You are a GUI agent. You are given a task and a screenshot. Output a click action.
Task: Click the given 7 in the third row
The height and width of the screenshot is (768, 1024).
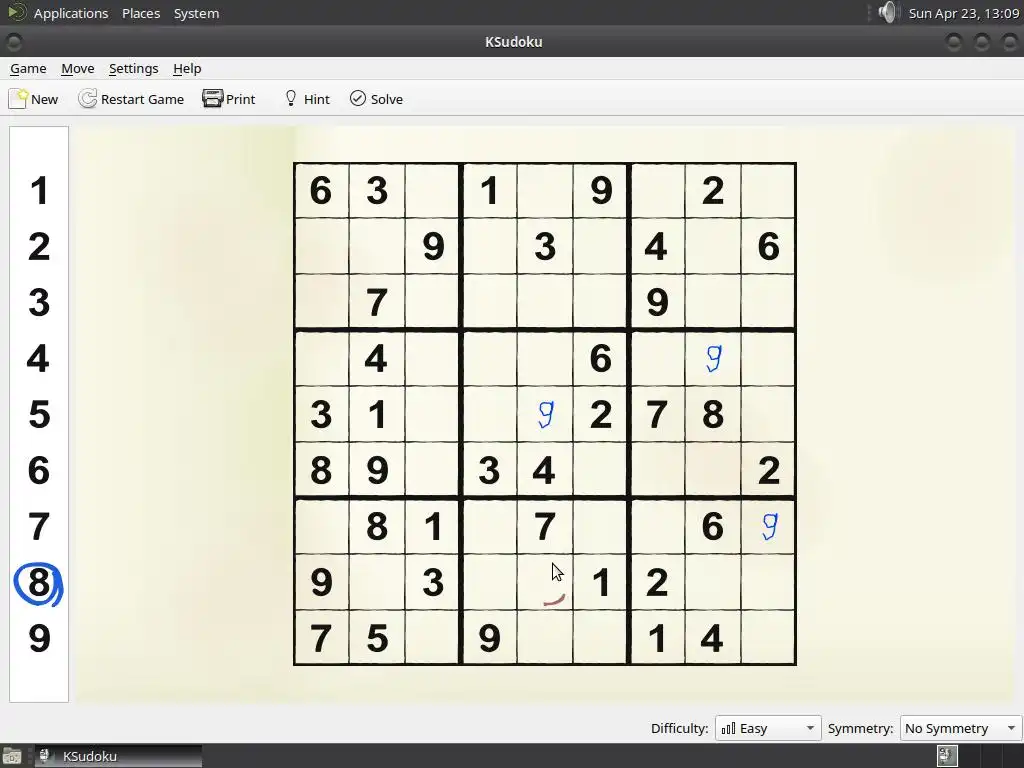(x=377, y=302)
